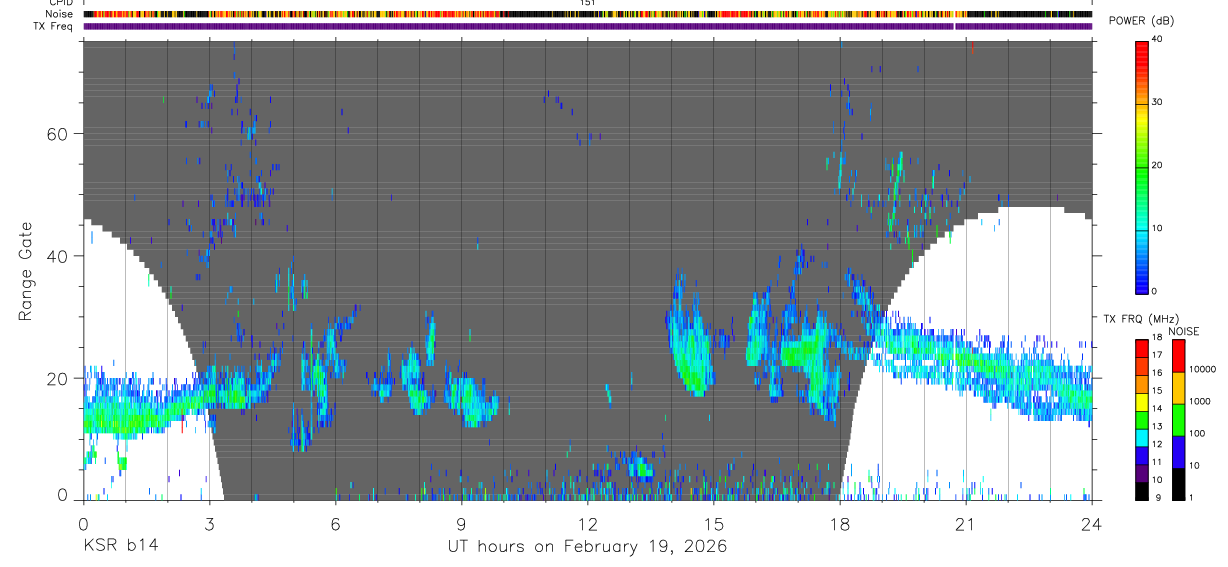This screenshot has height=567, width=1228.
Task: Pick the red 17–18 MHz swatch in TX FRQ legend
Action: tap(1141, 348)
